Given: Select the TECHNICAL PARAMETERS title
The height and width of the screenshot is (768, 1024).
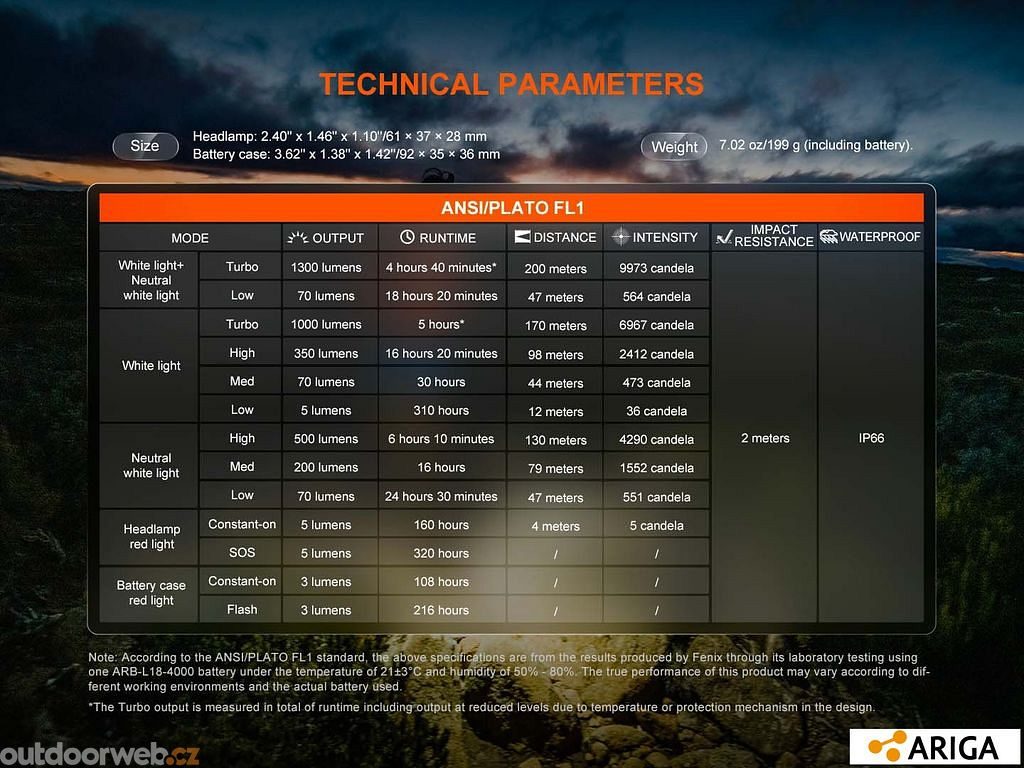Looking at the screenshot, I should point(511,84).
